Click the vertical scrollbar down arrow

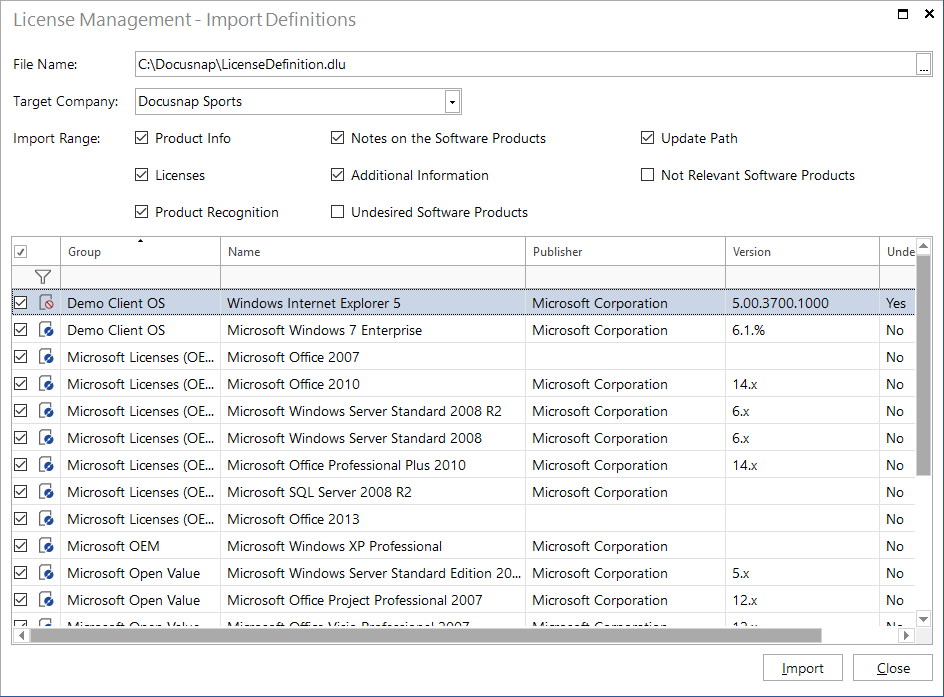coord(924,618)
